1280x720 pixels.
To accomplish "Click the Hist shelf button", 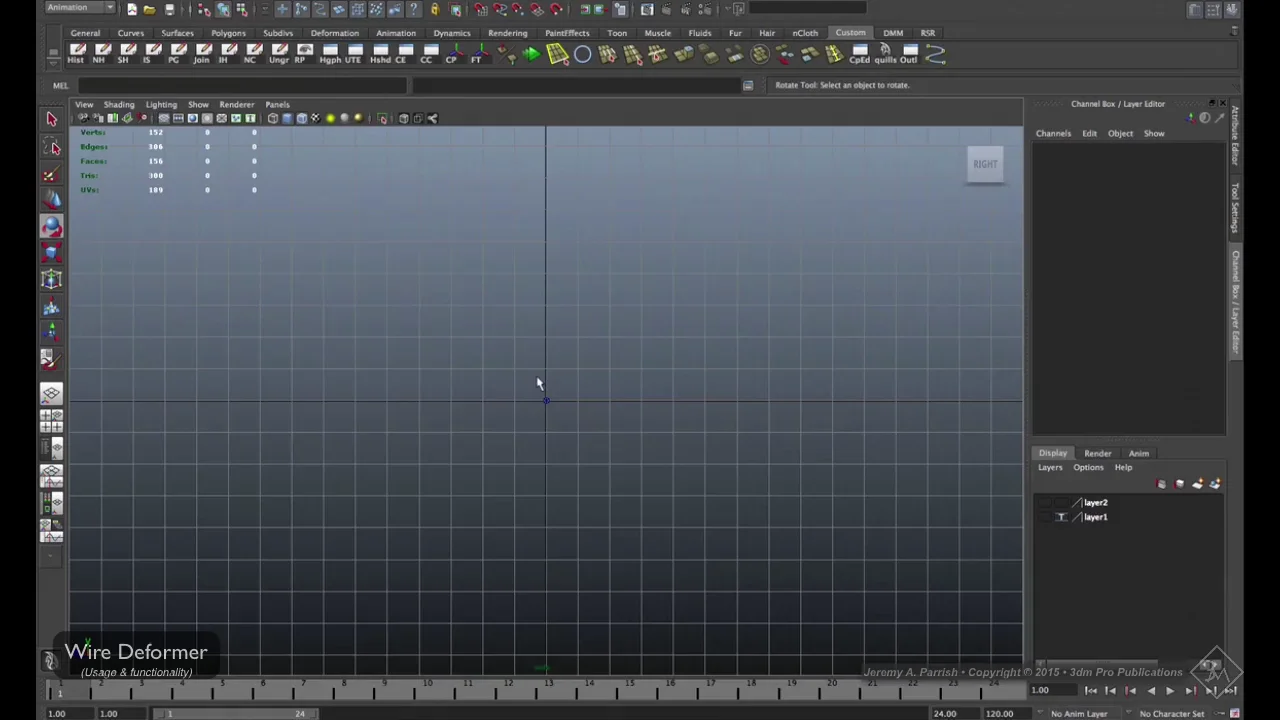I will click(76, 54).
